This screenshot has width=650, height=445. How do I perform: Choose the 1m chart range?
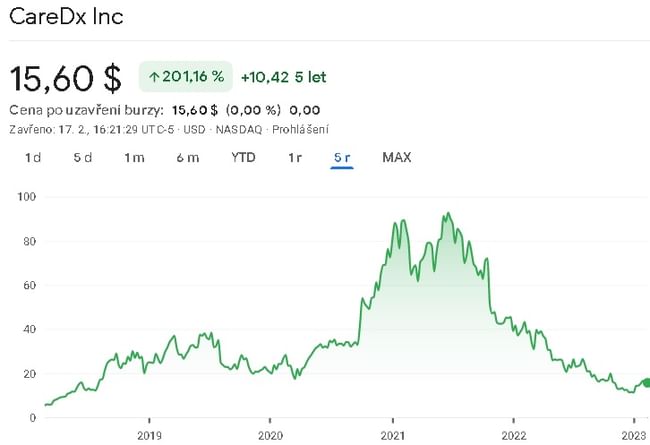click(134, 157)
